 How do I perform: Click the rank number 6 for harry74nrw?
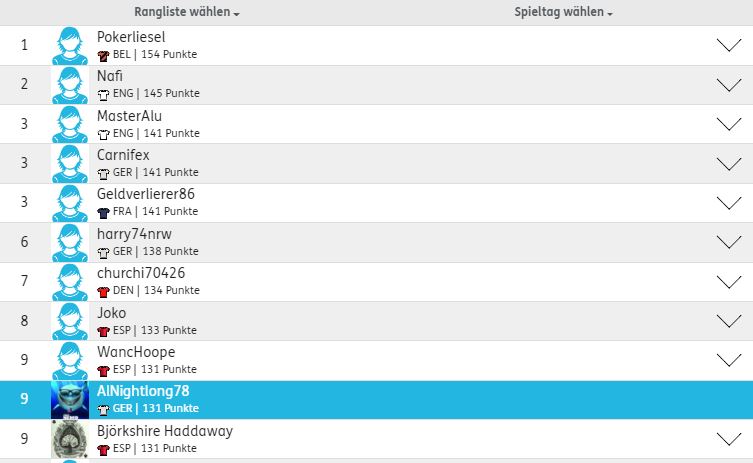[x=24, y=243]
